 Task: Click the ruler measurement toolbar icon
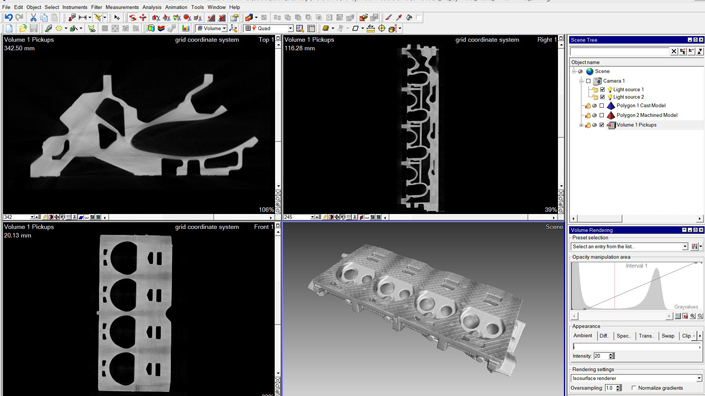pos(371,28)
